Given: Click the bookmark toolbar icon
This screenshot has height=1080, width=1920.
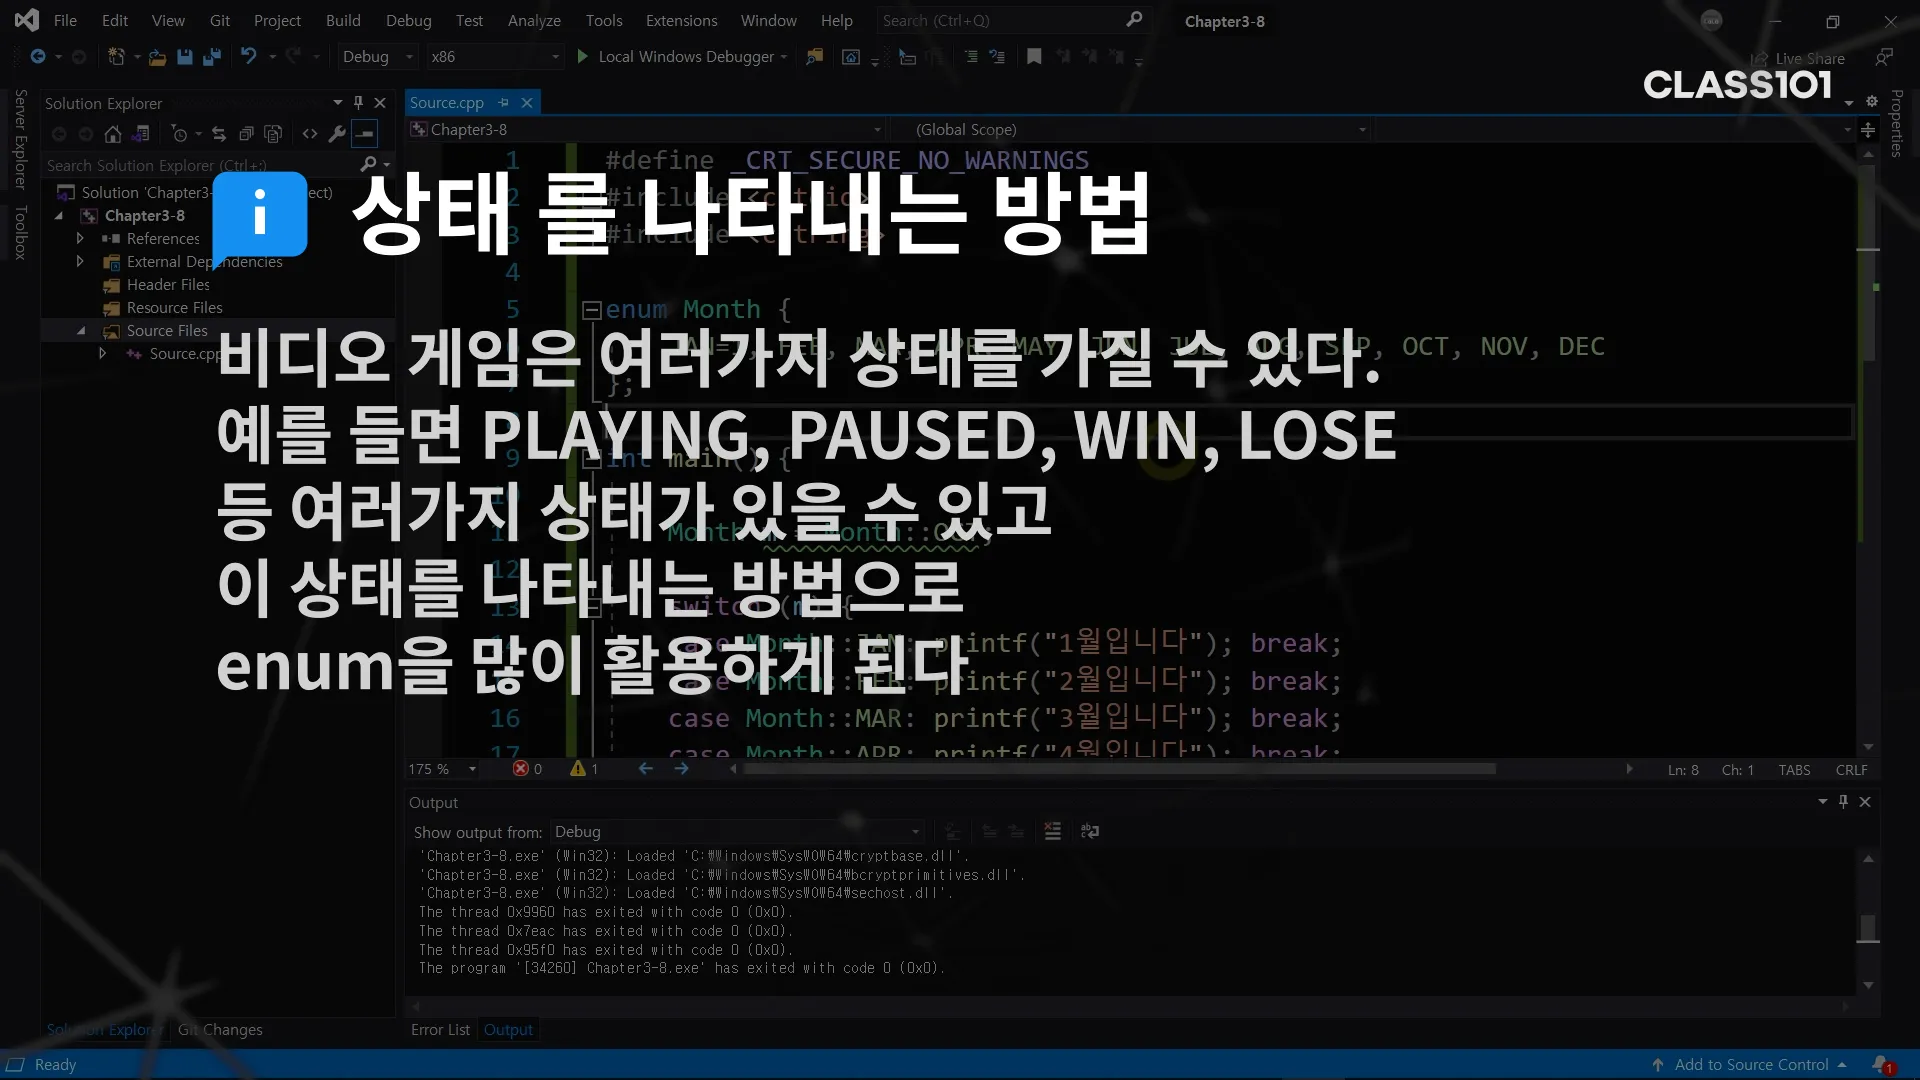Looking at the screenshot, I should [1034, 57].
